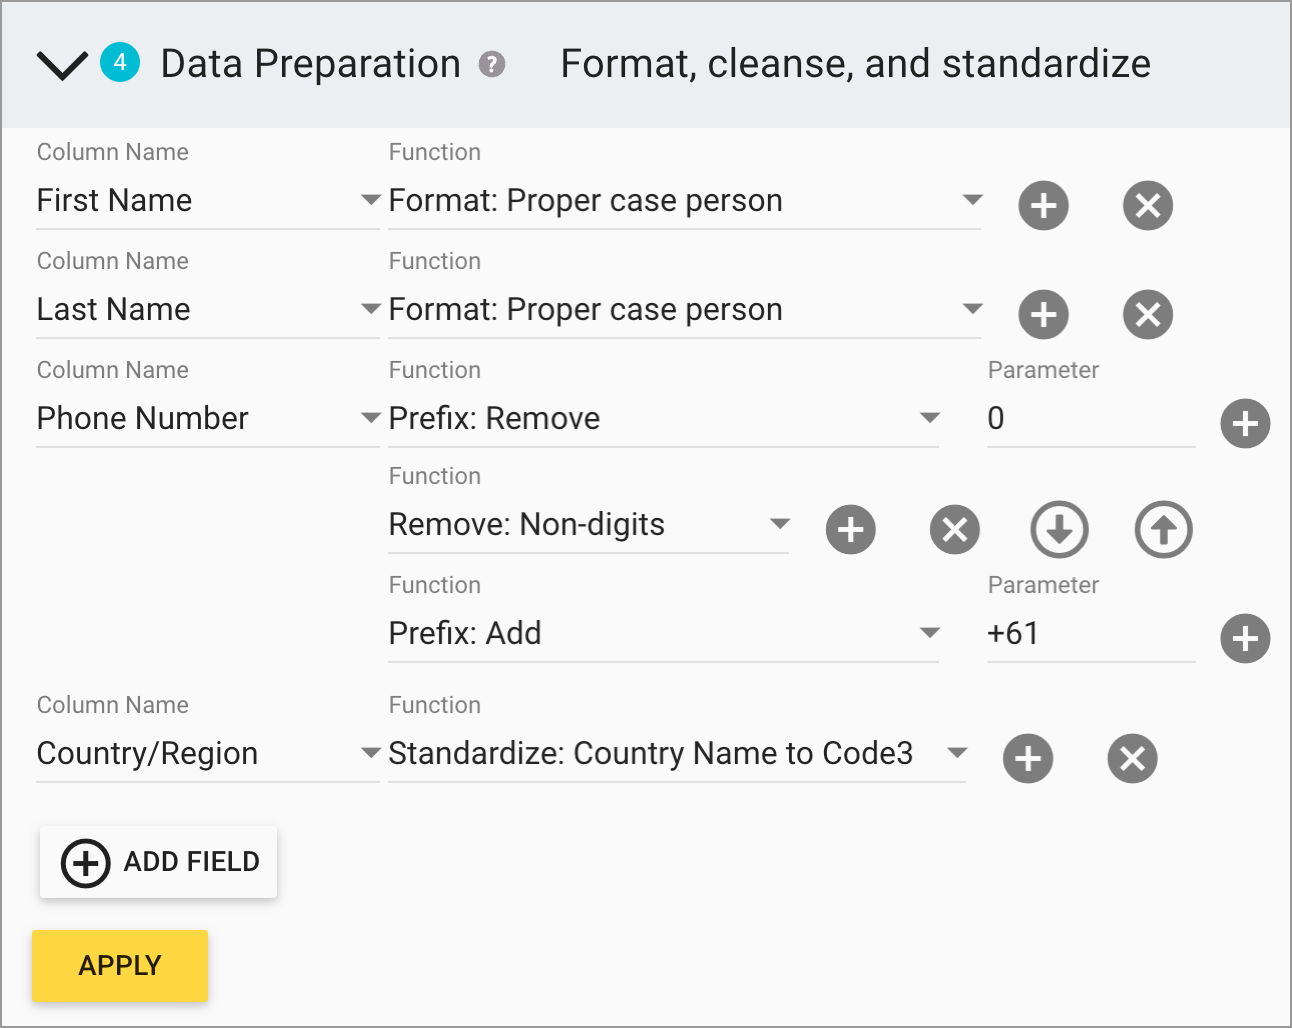
Task: Move Remove: Non-digits up in the order
Action: (1163, 530)
